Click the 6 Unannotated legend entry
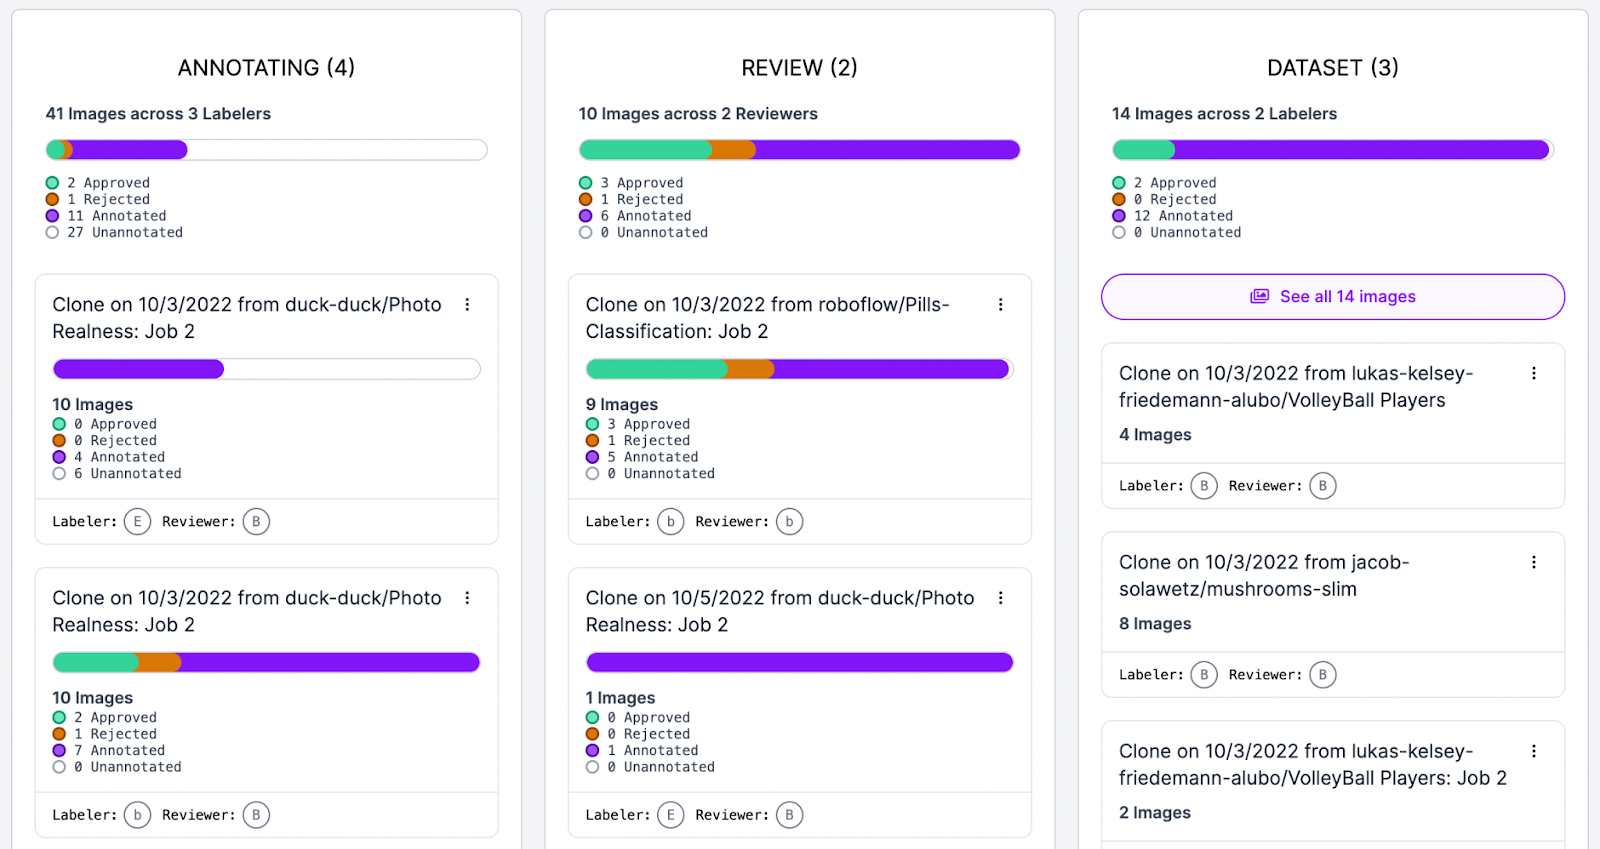 (117, 474)
